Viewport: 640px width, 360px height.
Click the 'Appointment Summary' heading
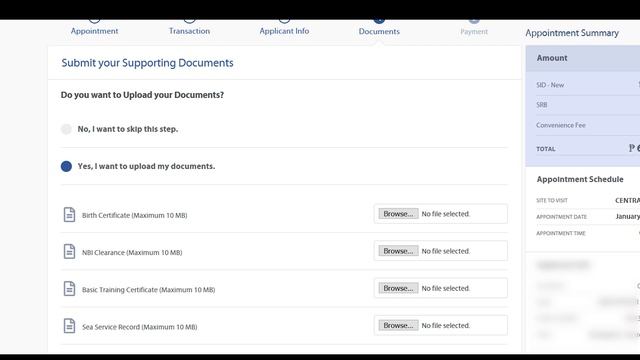[x=572, y=33]
